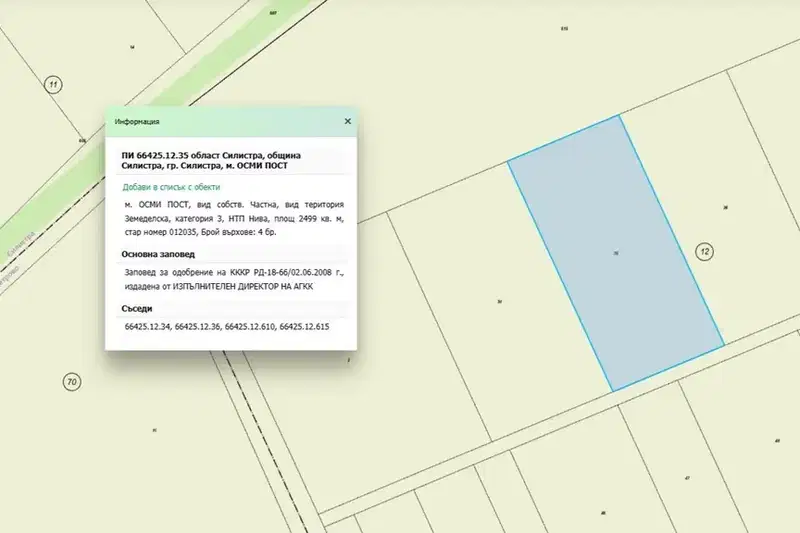Click the description line 'стар номер 012035'

click(x=161, y=232)
